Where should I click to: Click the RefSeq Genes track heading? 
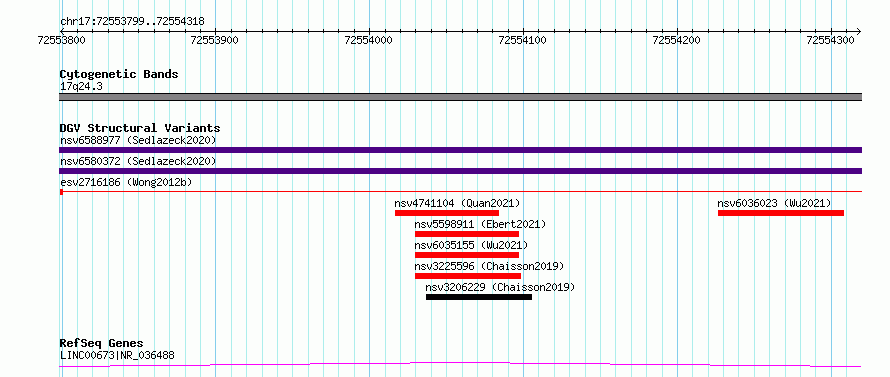click(101, 344)
